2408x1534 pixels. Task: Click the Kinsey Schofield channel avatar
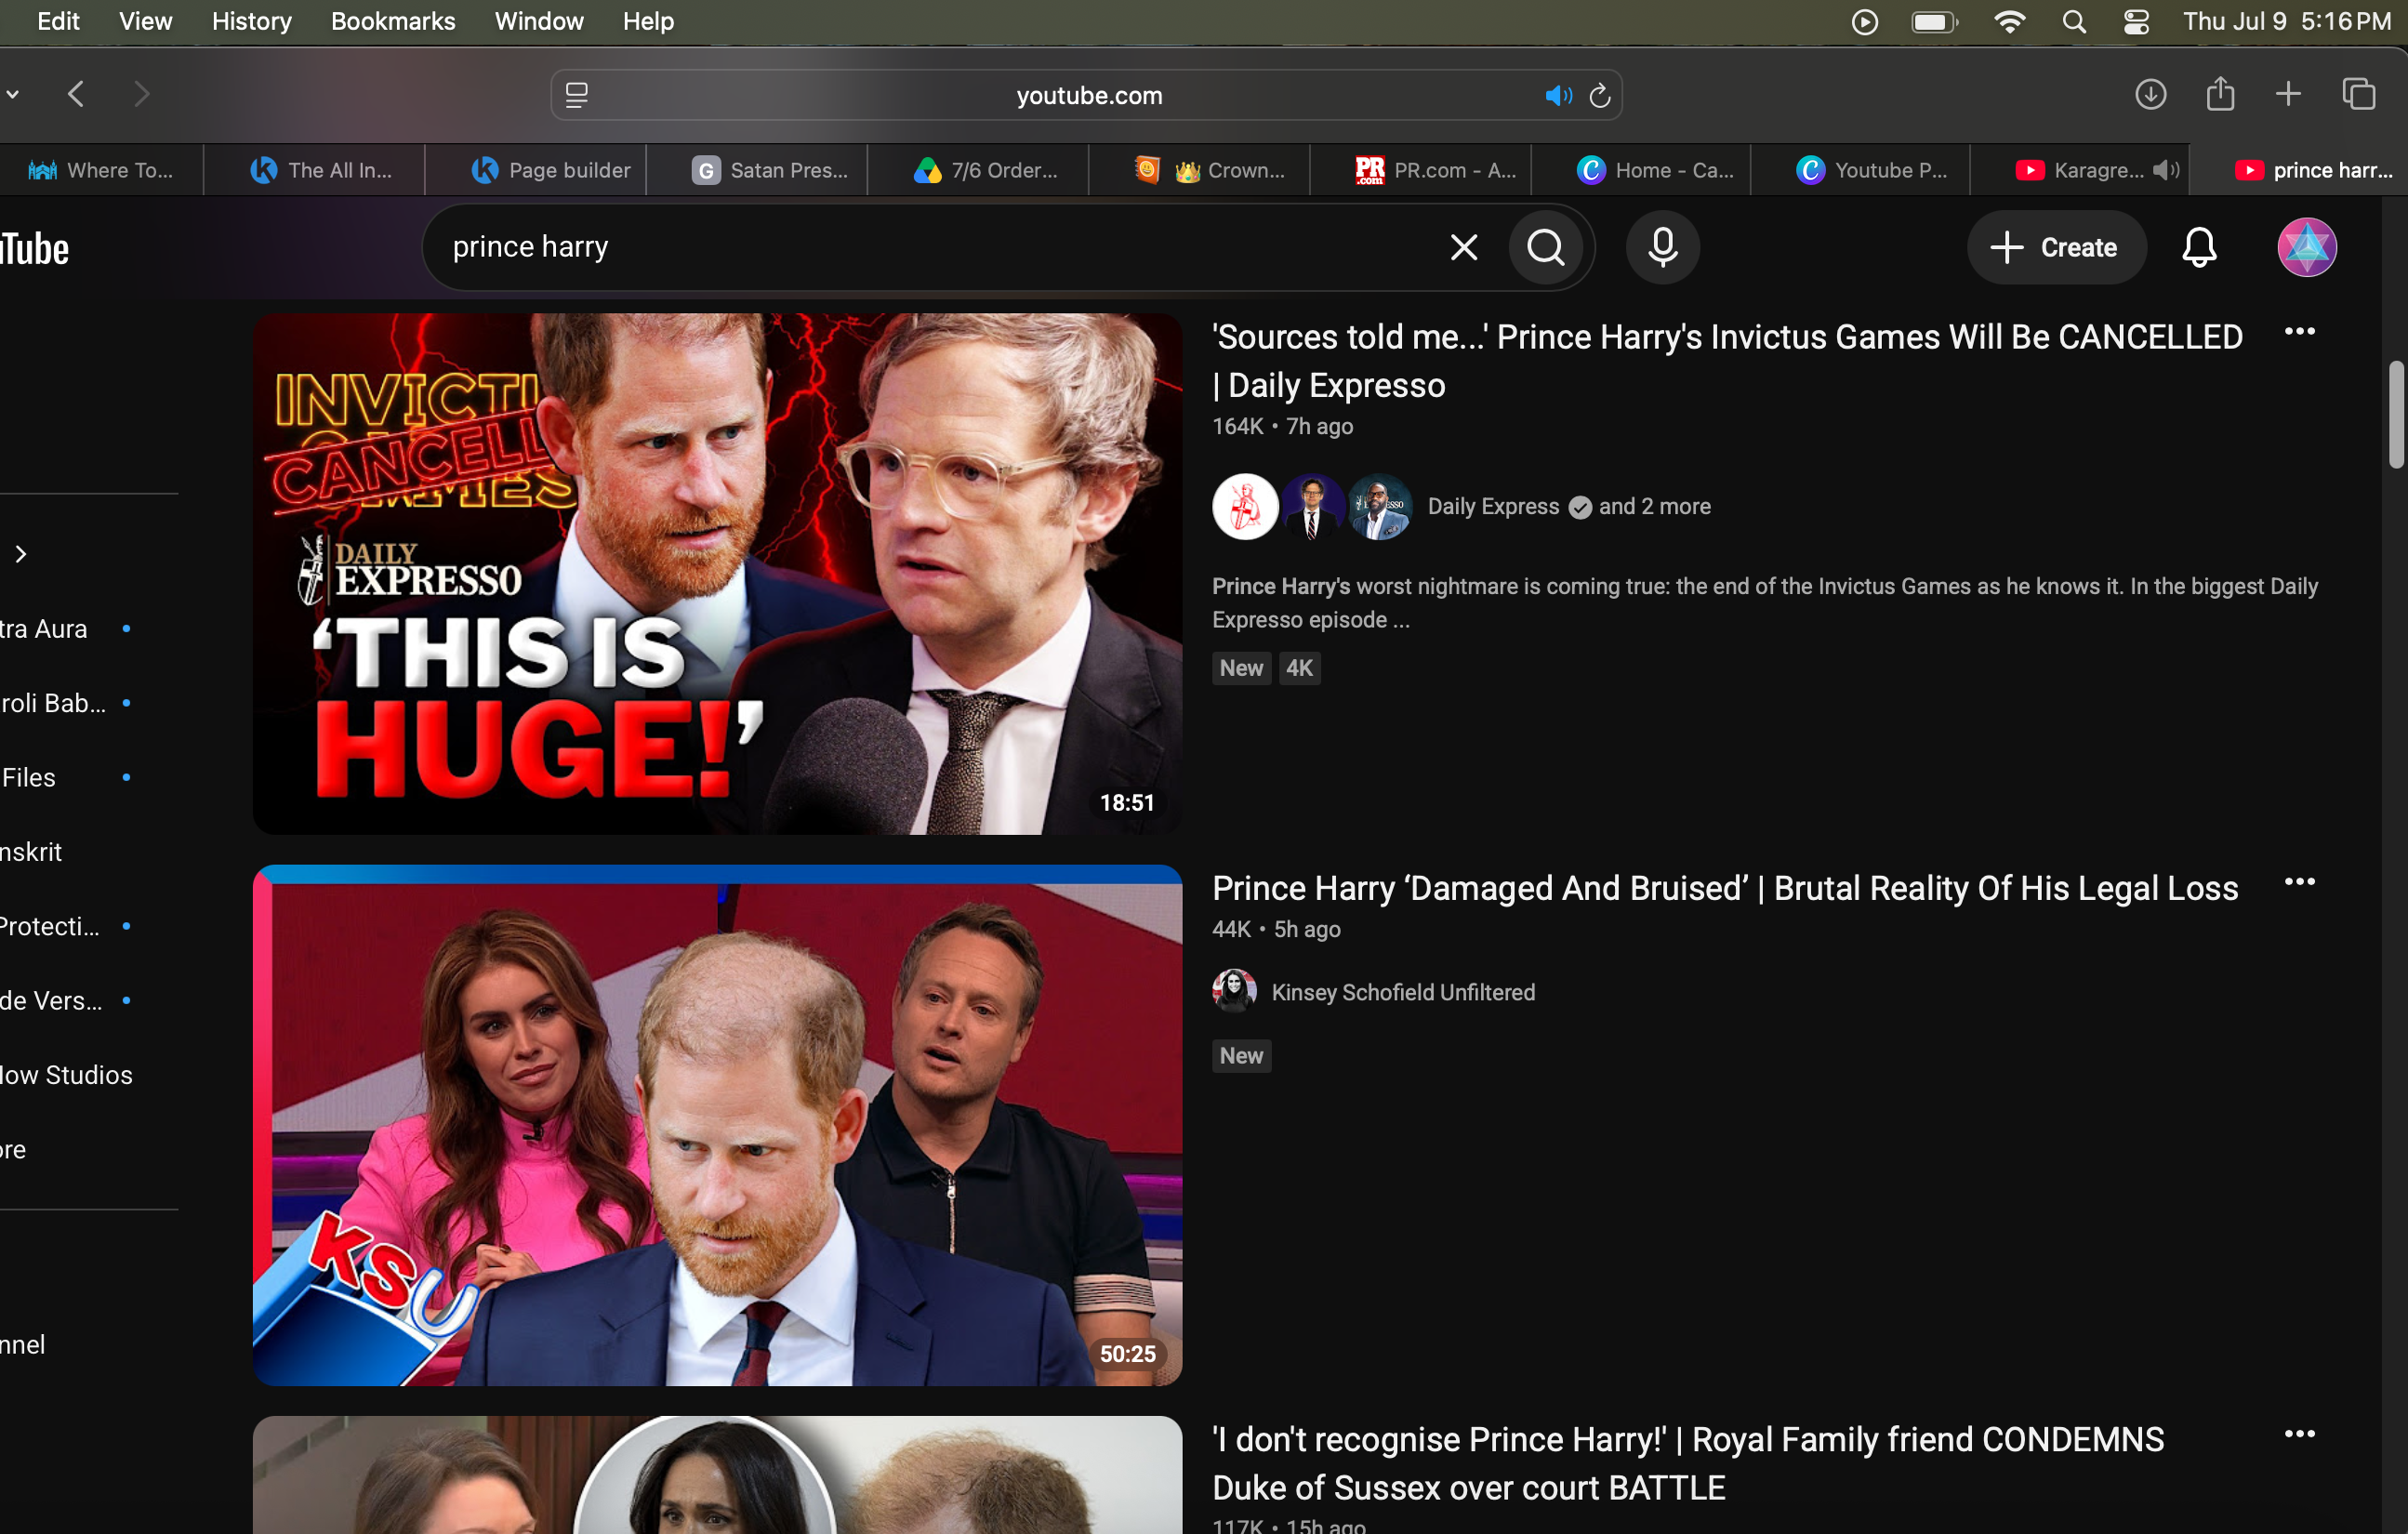coord(1234,991)
